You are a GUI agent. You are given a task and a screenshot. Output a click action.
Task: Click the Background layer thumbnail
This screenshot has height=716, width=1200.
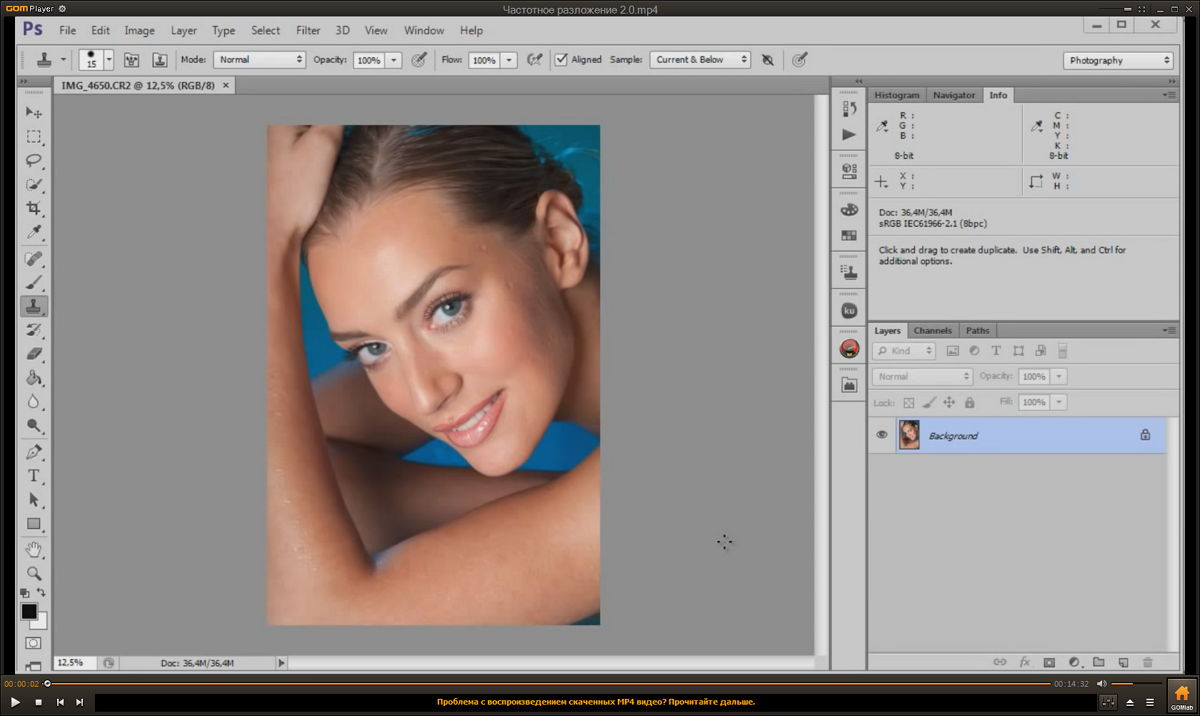(x=909, y=435)
